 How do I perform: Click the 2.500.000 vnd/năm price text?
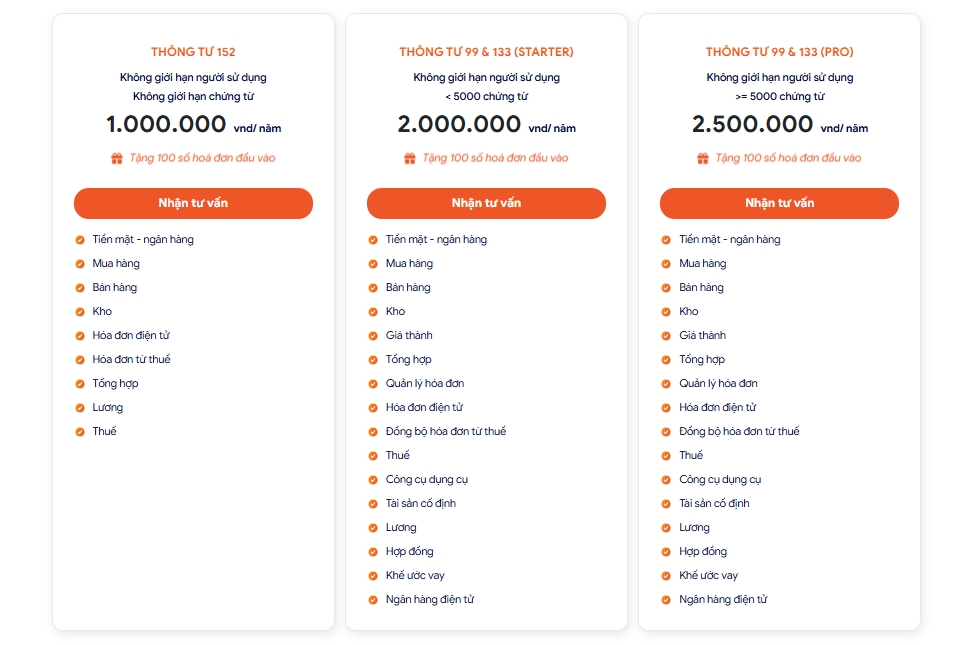[780, 125]
